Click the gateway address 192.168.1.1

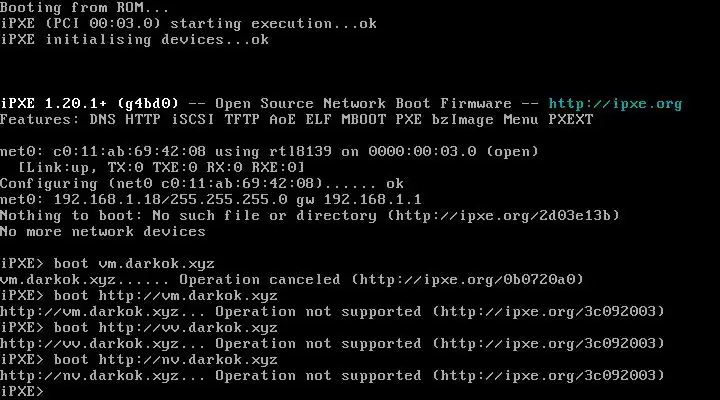(372, 199)
